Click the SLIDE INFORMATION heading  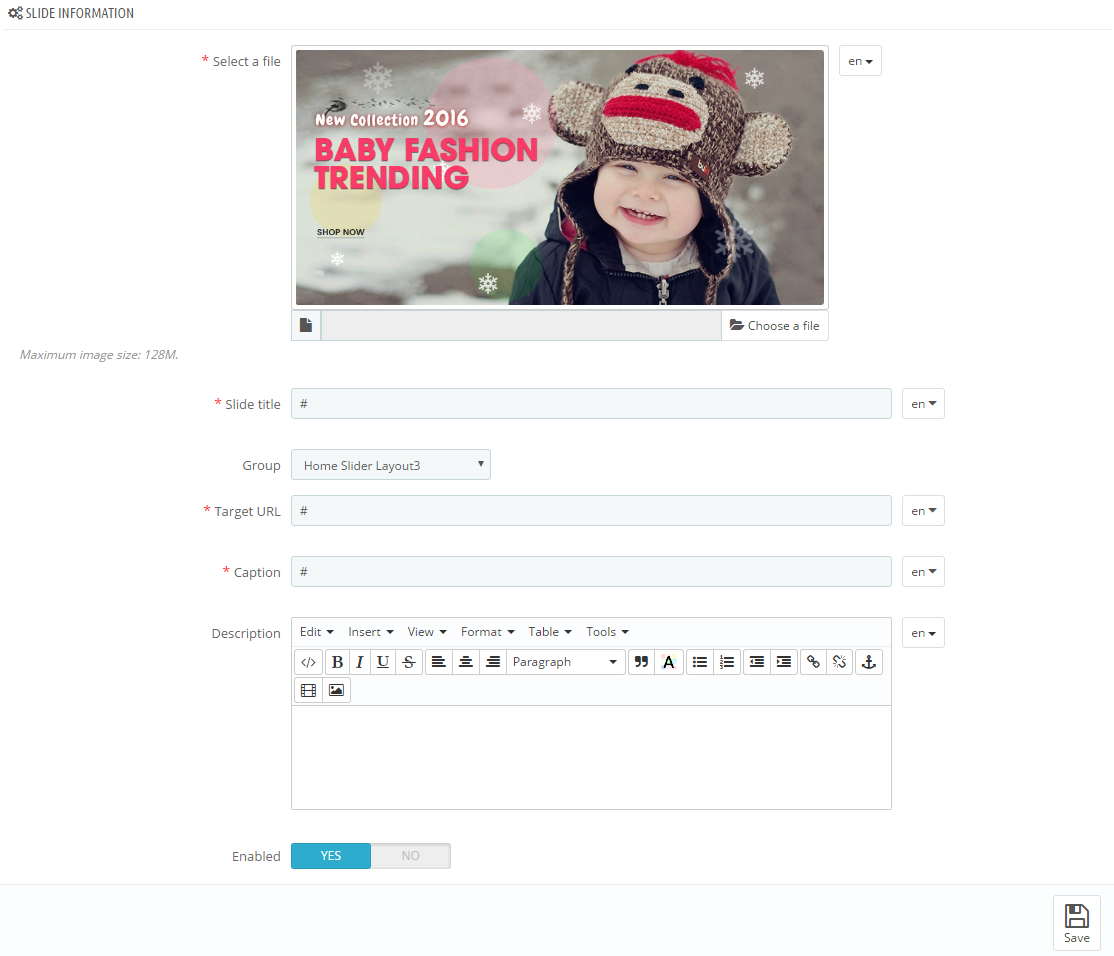pos(80,13)
